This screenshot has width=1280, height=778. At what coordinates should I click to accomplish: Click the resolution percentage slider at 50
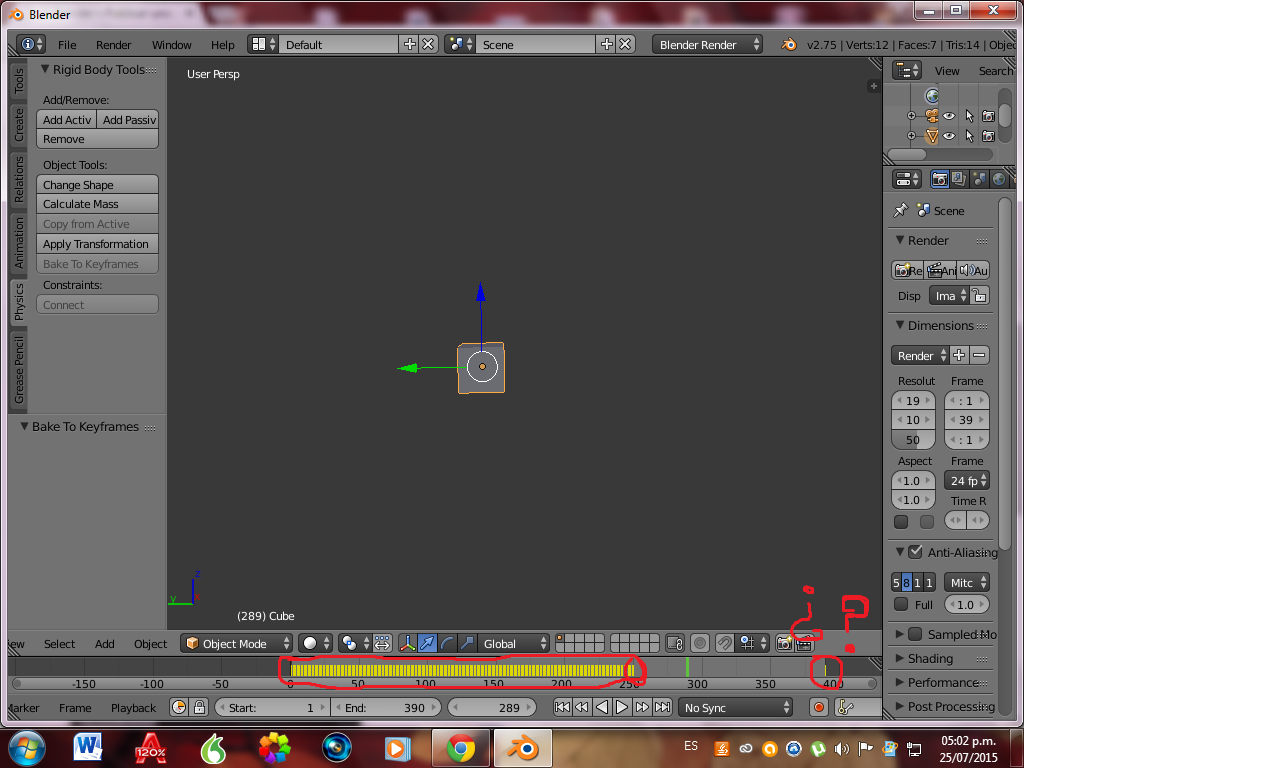click(x=913, y=440)
